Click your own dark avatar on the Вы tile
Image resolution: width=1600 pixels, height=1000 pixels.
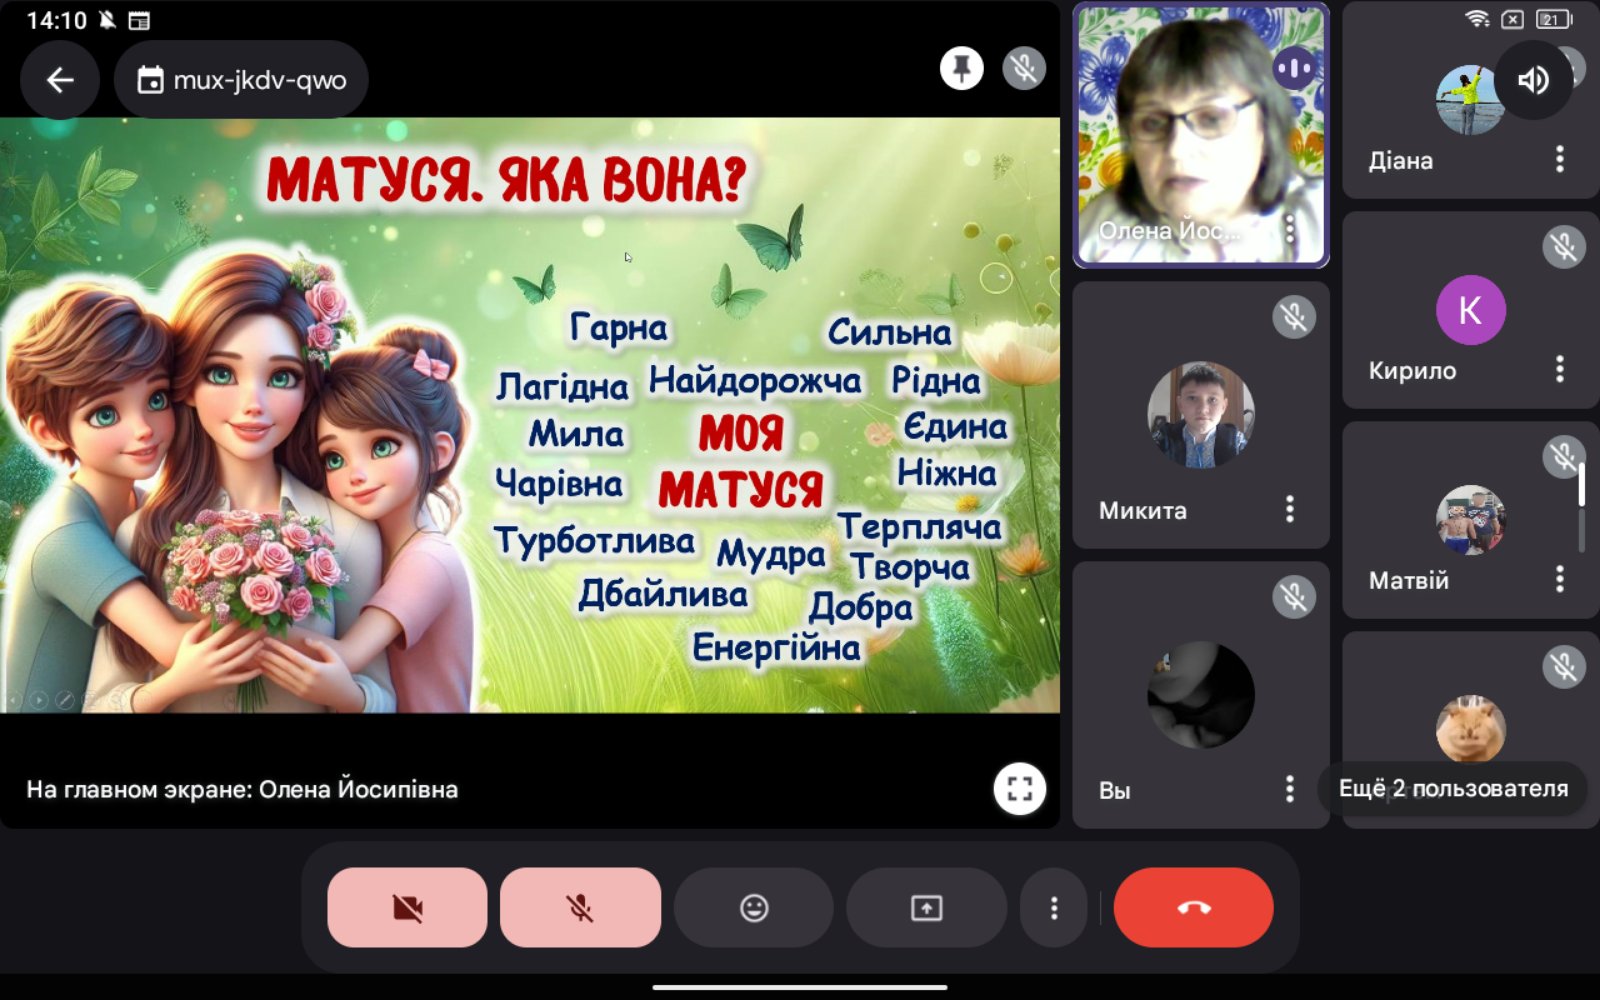coord(1201,695)
